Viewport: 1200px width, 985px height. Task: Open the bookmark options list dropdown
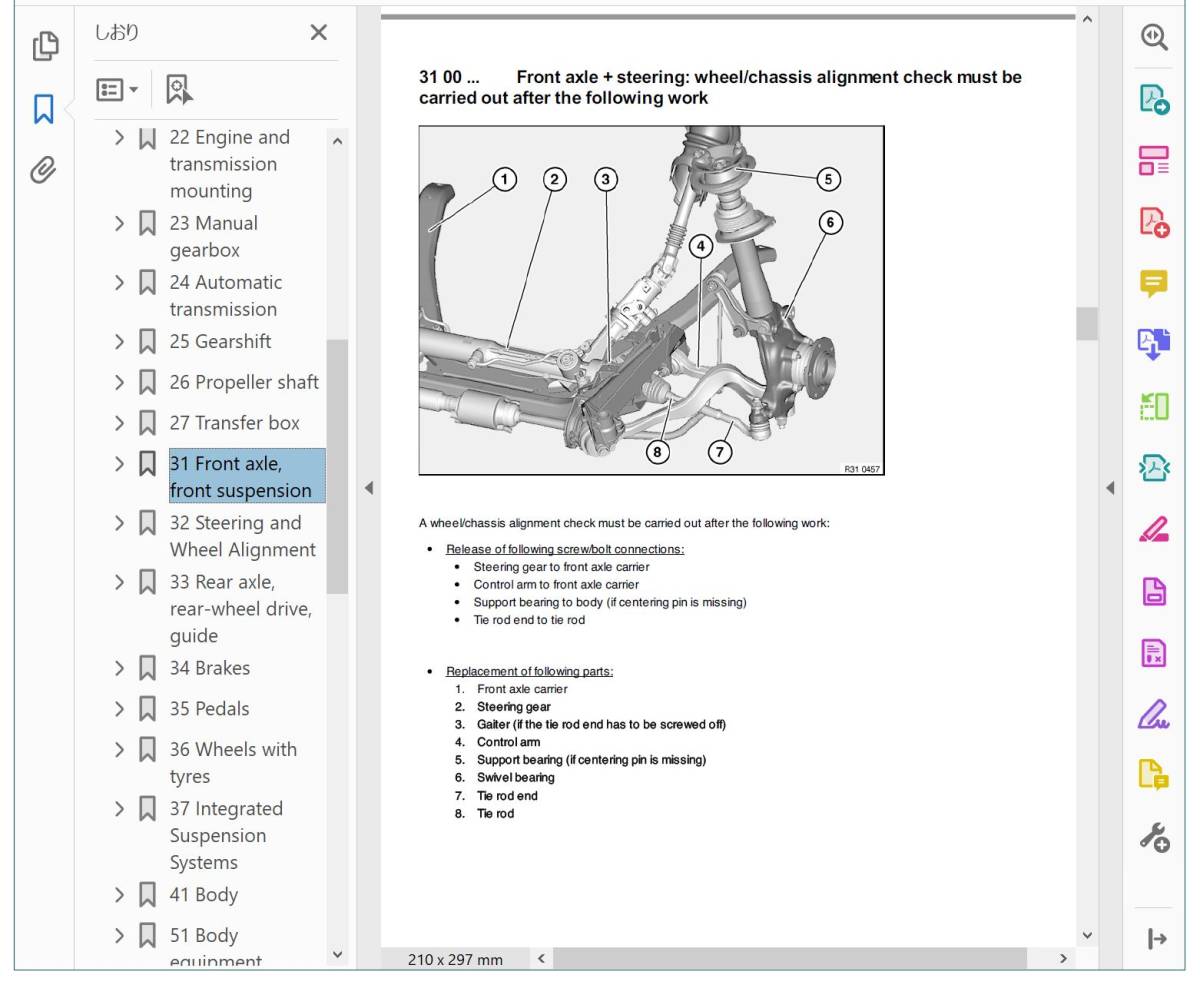tap(118, 89)
